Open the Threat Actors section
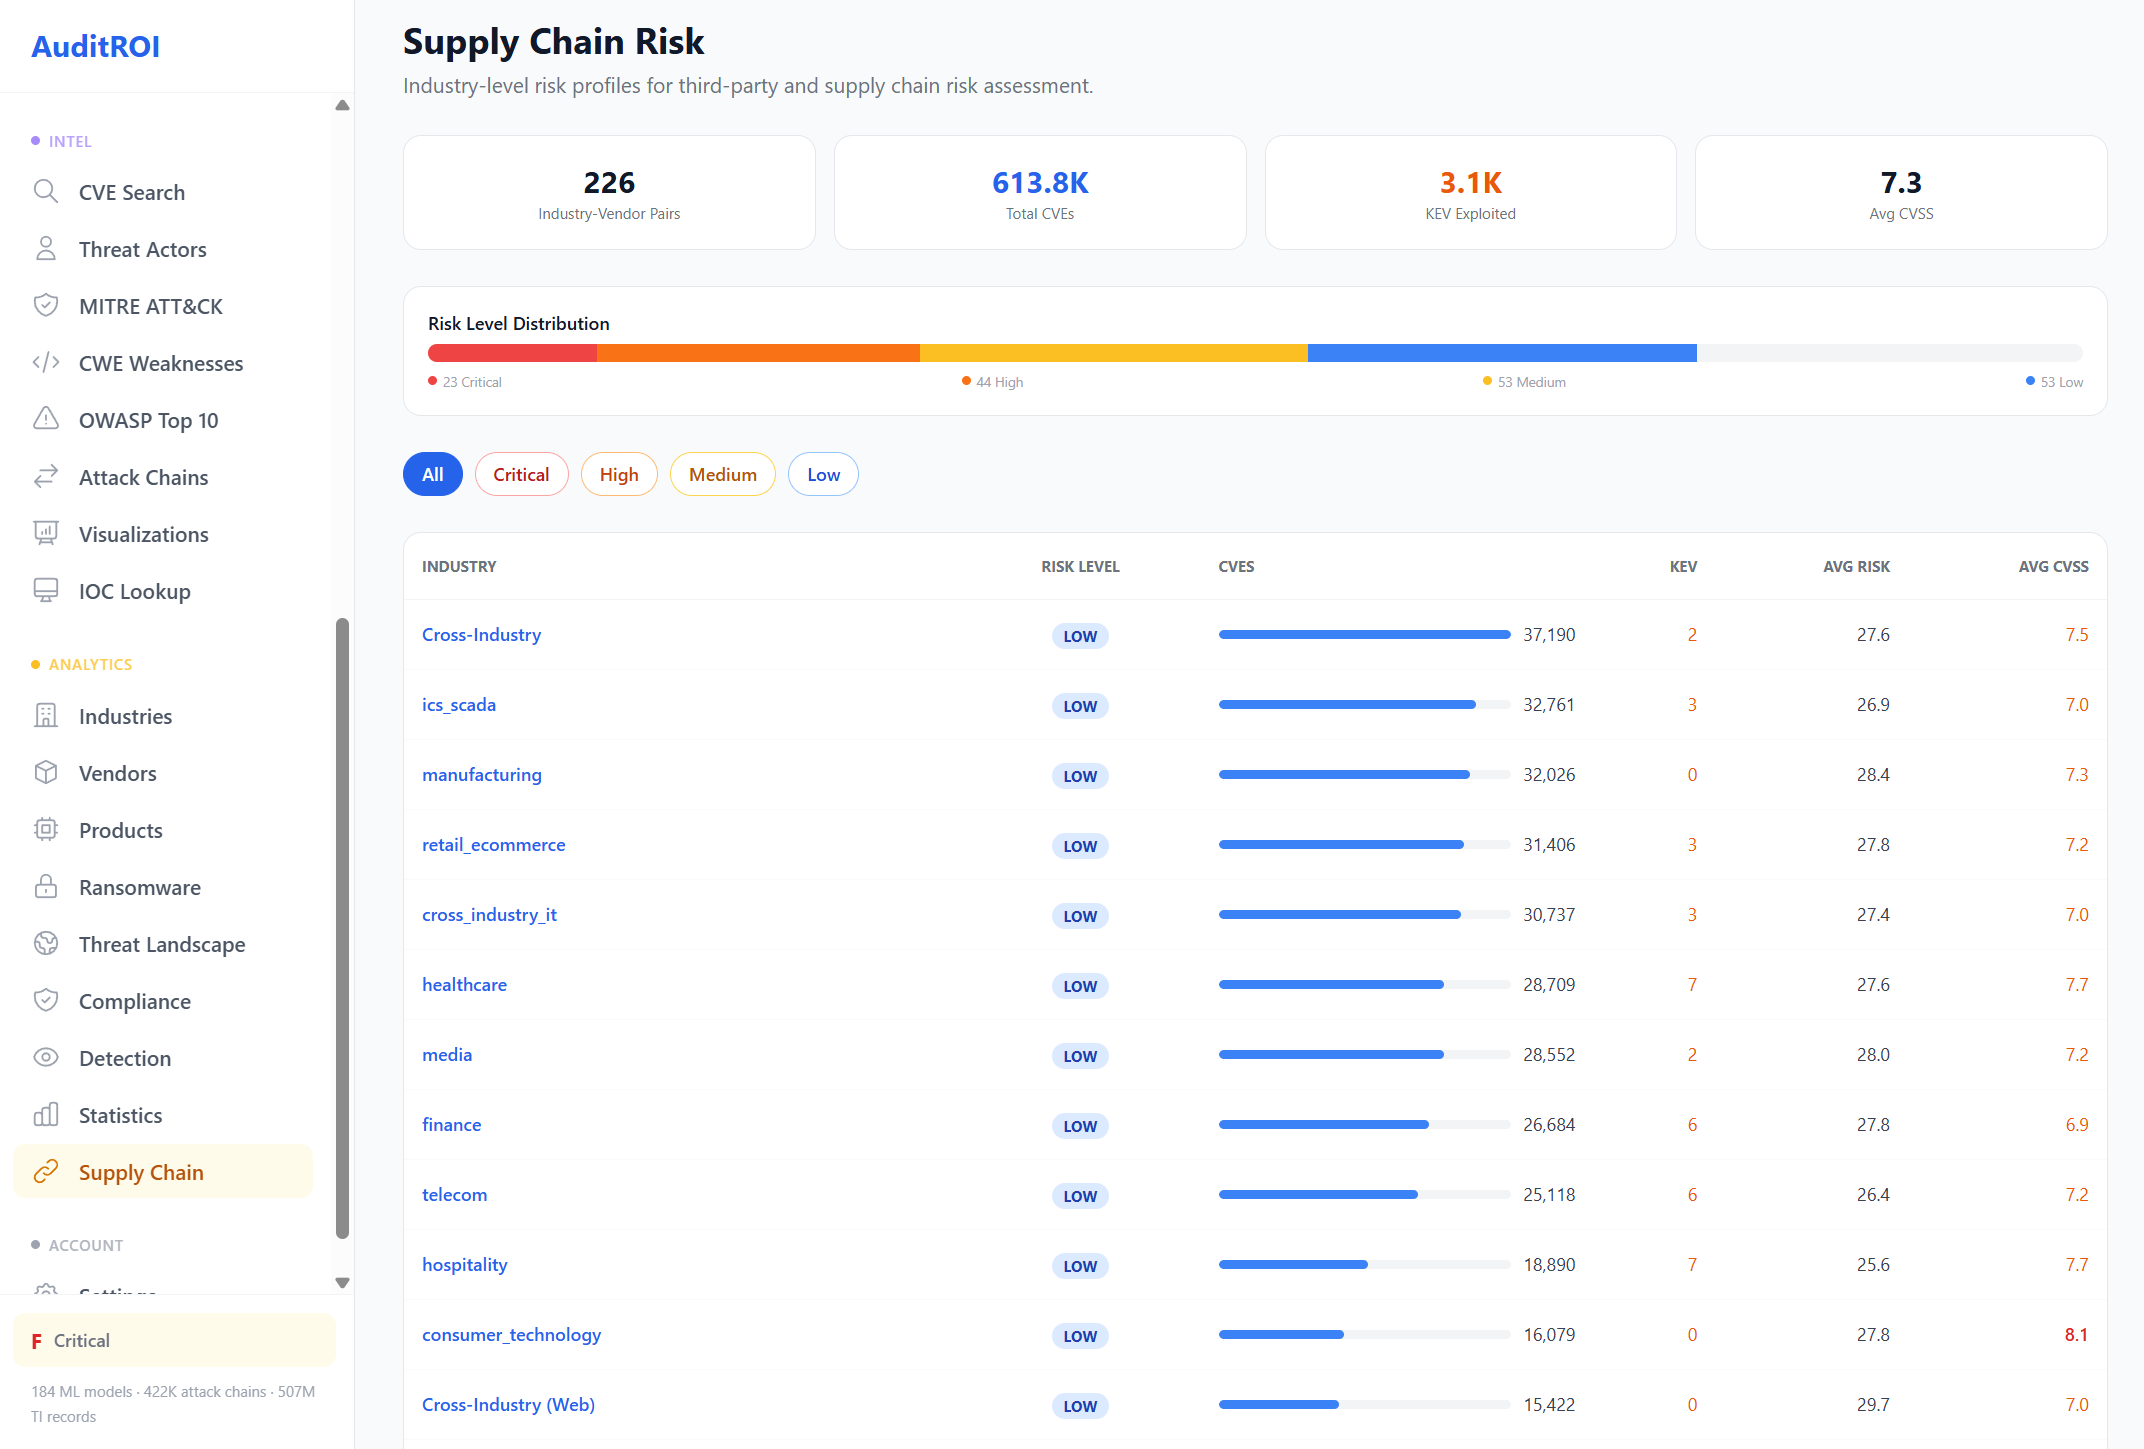The width and height of the screenshot is (2144, 1449). tap(142, 249)
